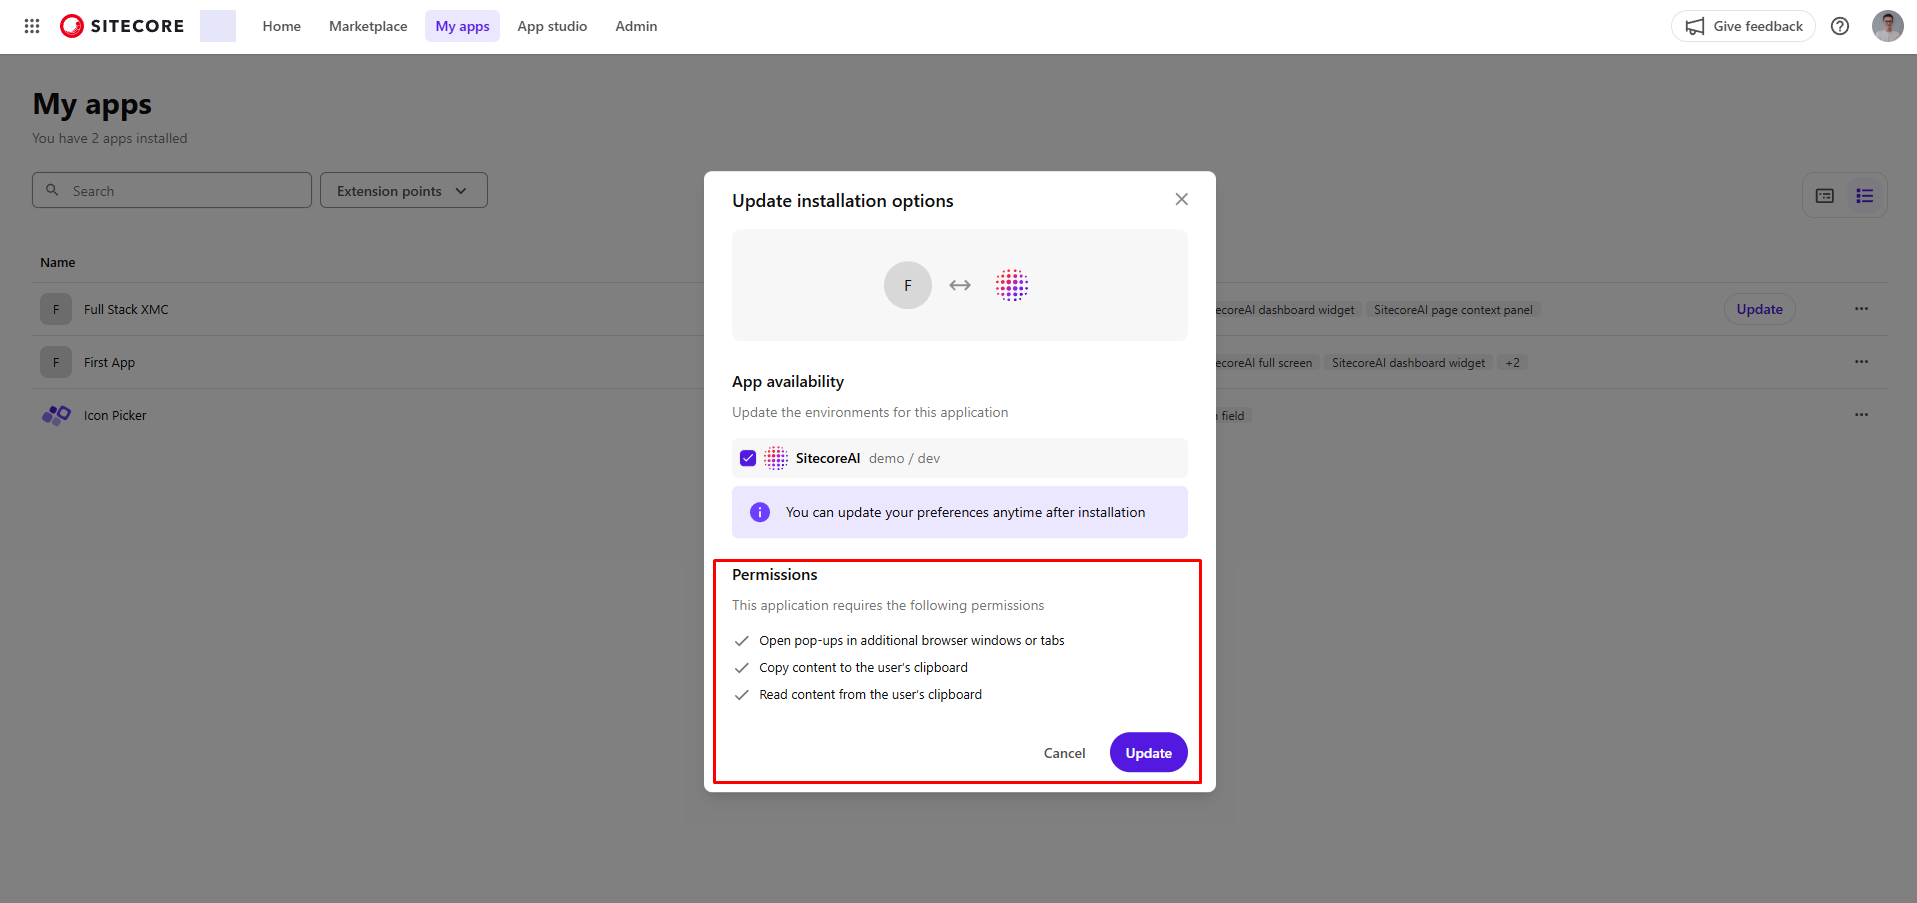Open the user profile avatar
1917x903 pixels.
point(1887,26)
